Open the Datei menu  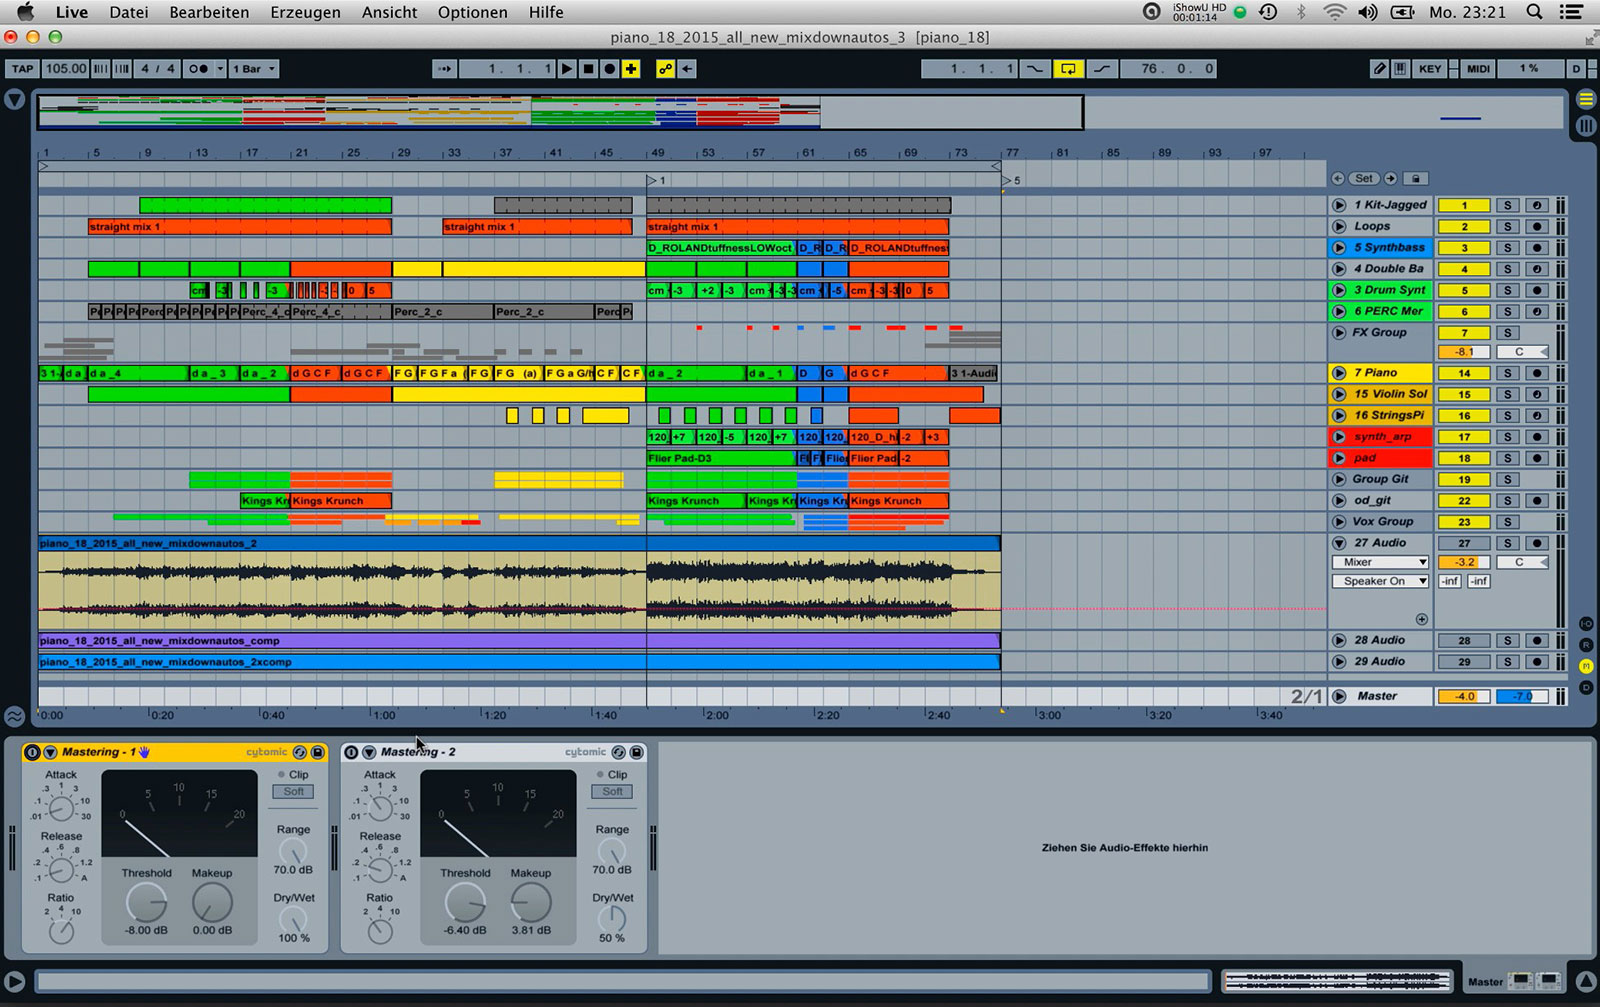pos(129,12)
